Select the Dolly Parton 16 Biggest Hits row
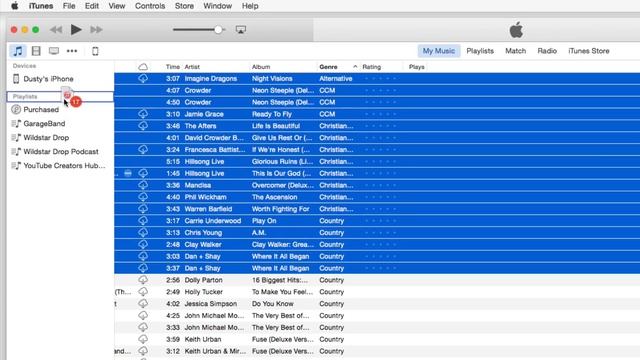This screenshot has height=360, width=640. tap(377, 280)
